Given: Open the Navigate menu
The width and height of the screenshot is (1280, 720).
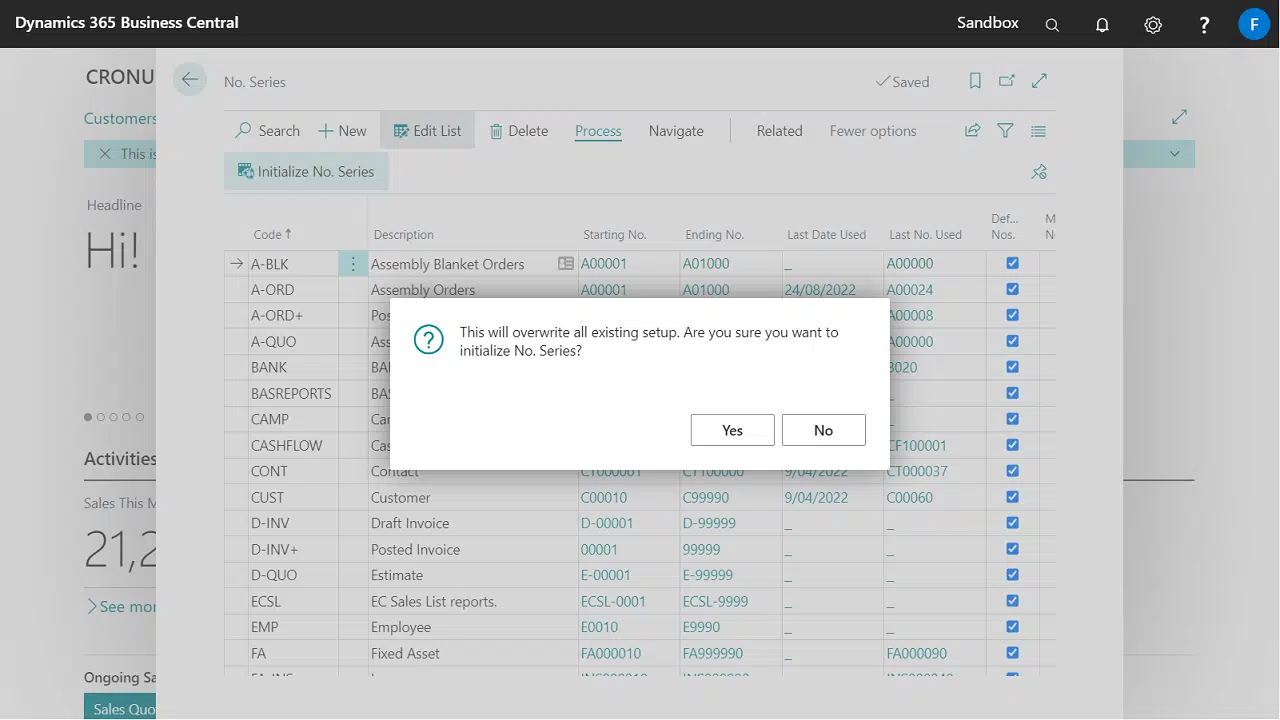Looking at the screenshot, I should click(x=676, y=131).
